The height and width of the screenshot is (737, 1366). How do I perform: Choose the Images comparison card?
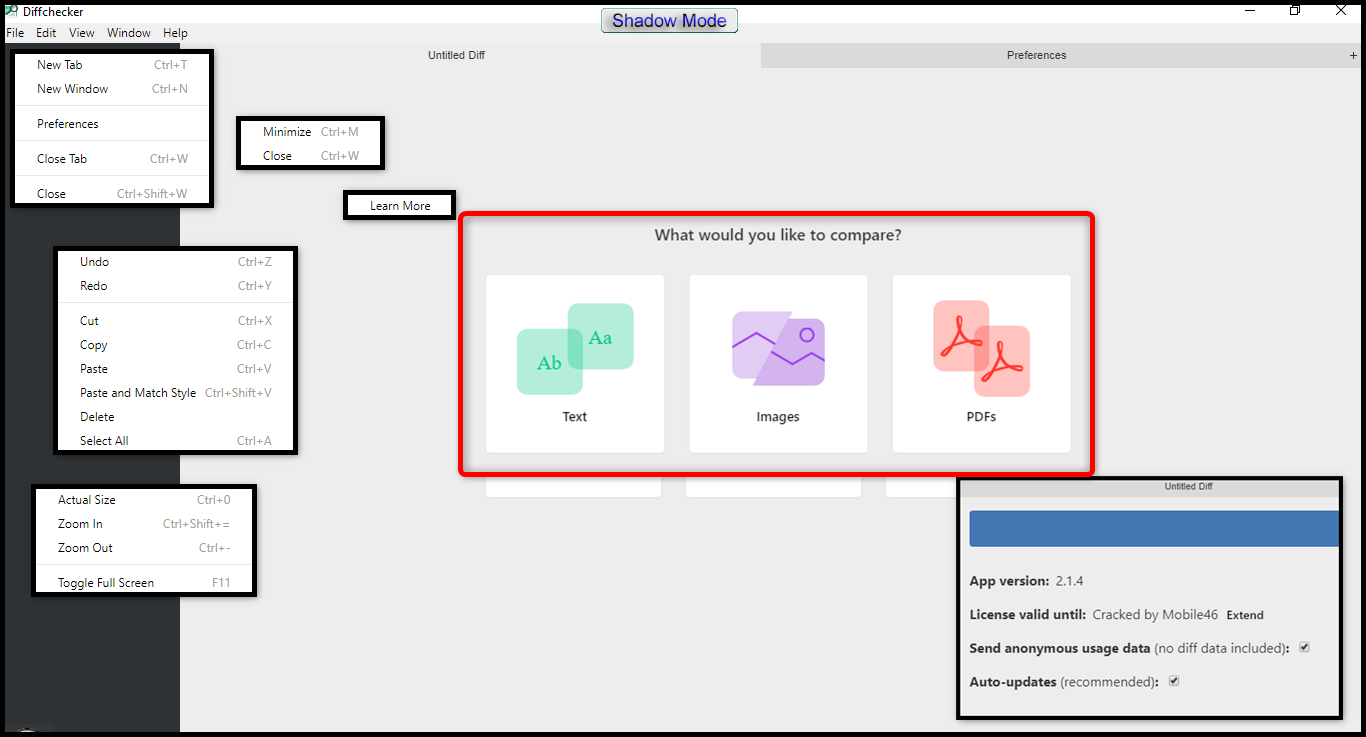pos(778,364)
